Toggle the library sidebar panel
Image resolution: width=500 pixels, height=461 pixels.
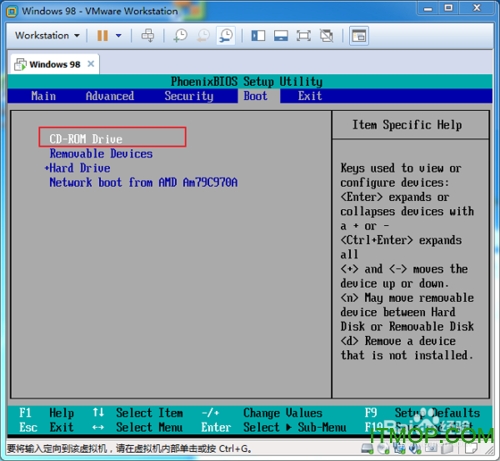tap(258, 36)
